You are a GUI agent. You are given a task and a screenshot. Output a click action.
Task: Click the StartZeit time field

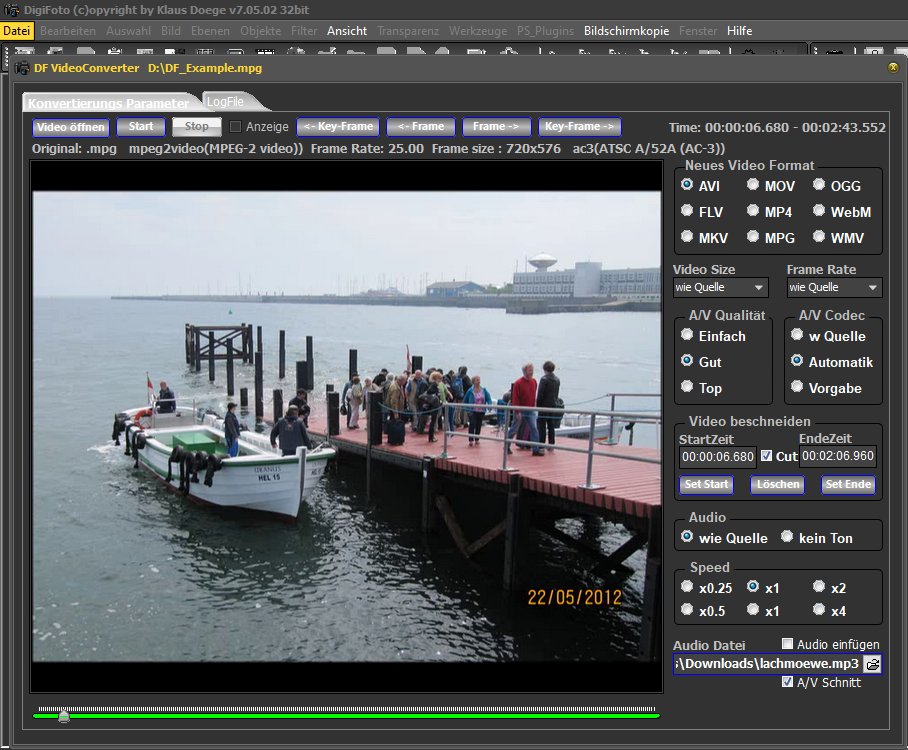tap(717, 457)
